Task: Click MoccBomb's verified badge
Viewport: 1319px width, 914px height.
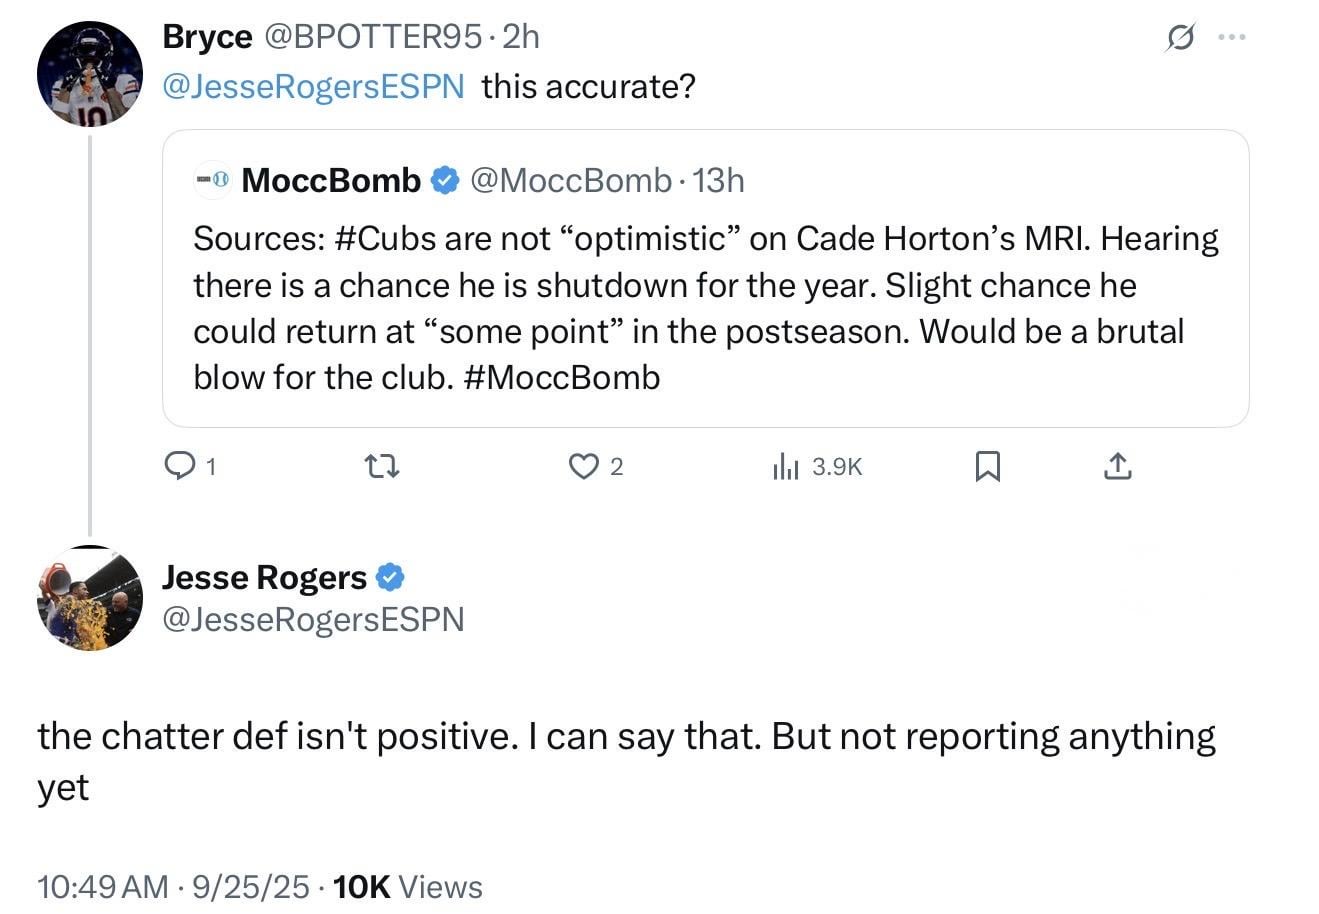Action: point(444,179)
